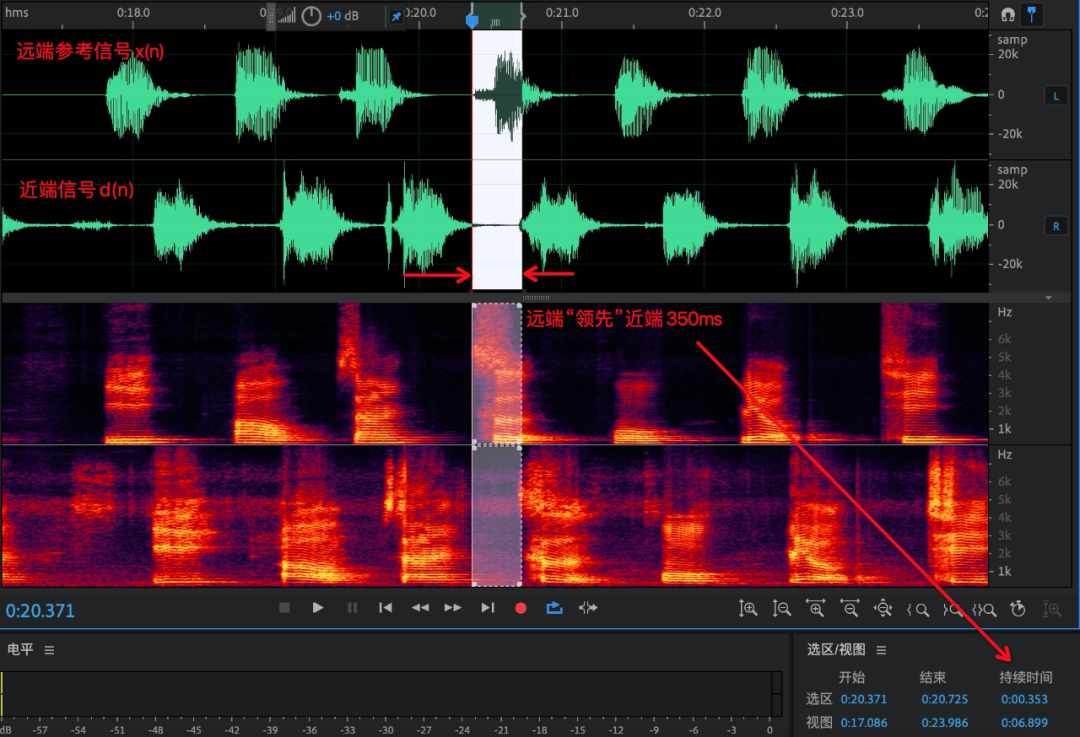The height and width of the screenshot is (737, 1080).
Task: Adjust the HUD volume gain knob
Action: [x=311, y=16]
